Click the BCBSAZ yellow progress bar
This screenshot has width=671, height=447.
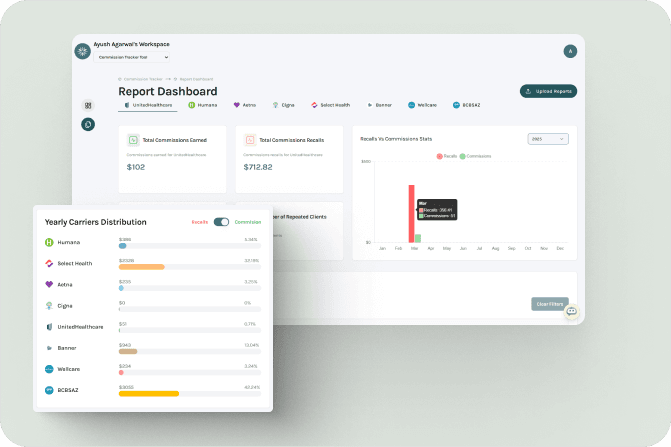(149, 394)
